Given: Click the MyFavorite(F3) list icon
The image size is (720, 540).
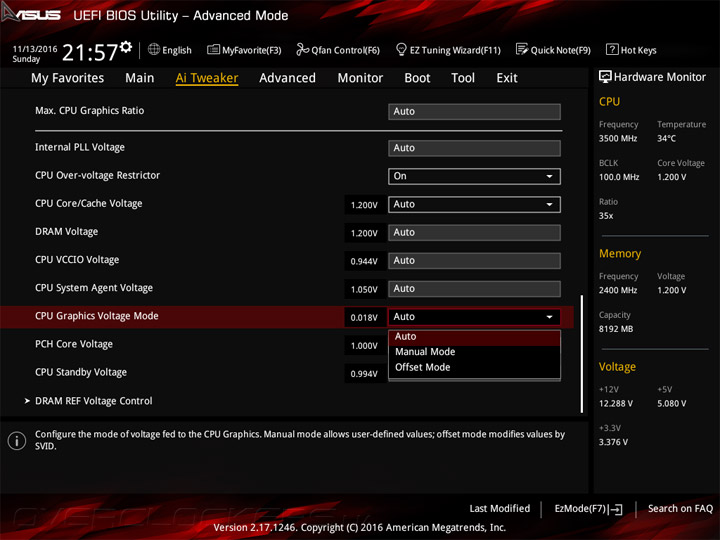Looking at the screenshot, I should click(213, 50).
